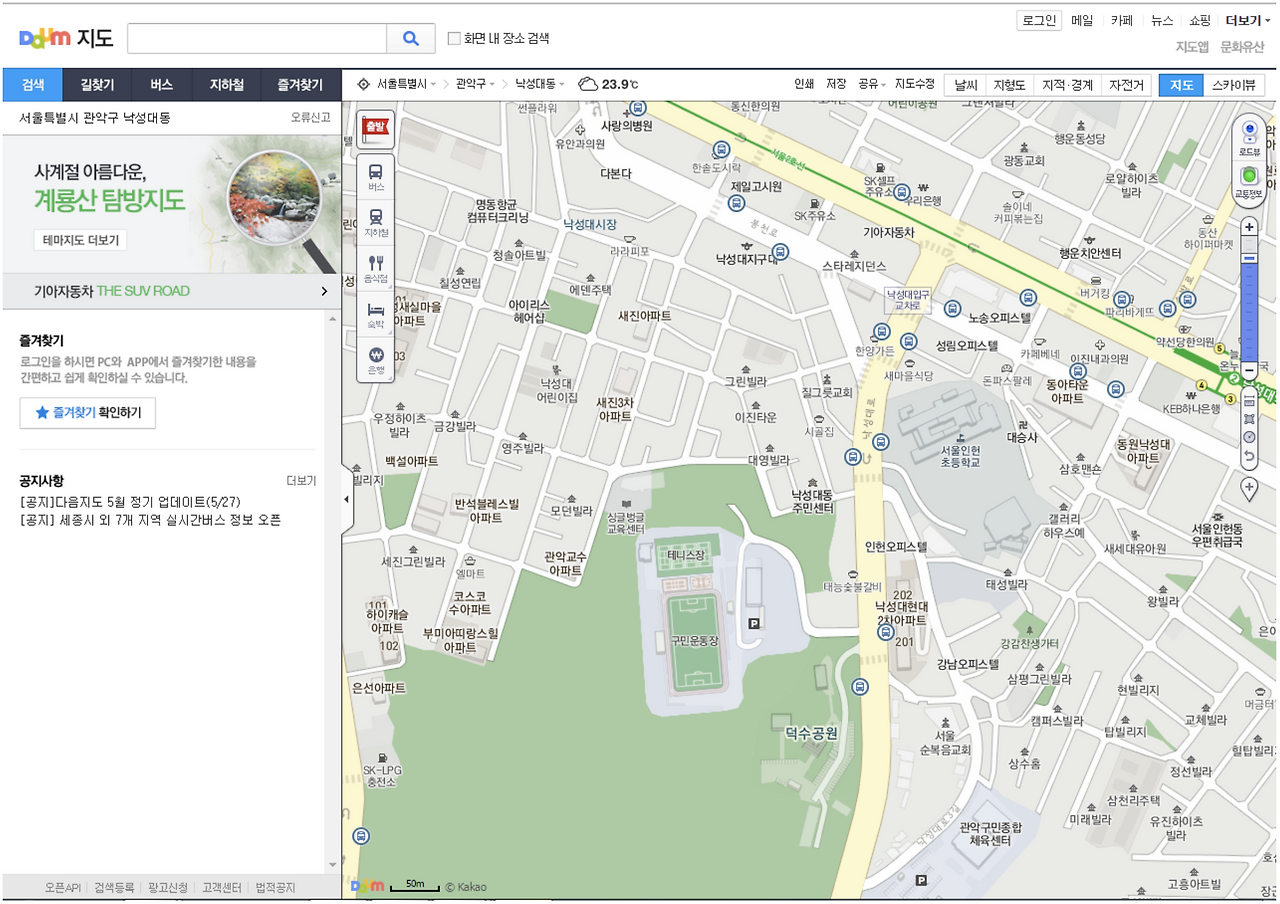Toggle the 지적·경계 cadastral overlay

tap(1067, 85)
